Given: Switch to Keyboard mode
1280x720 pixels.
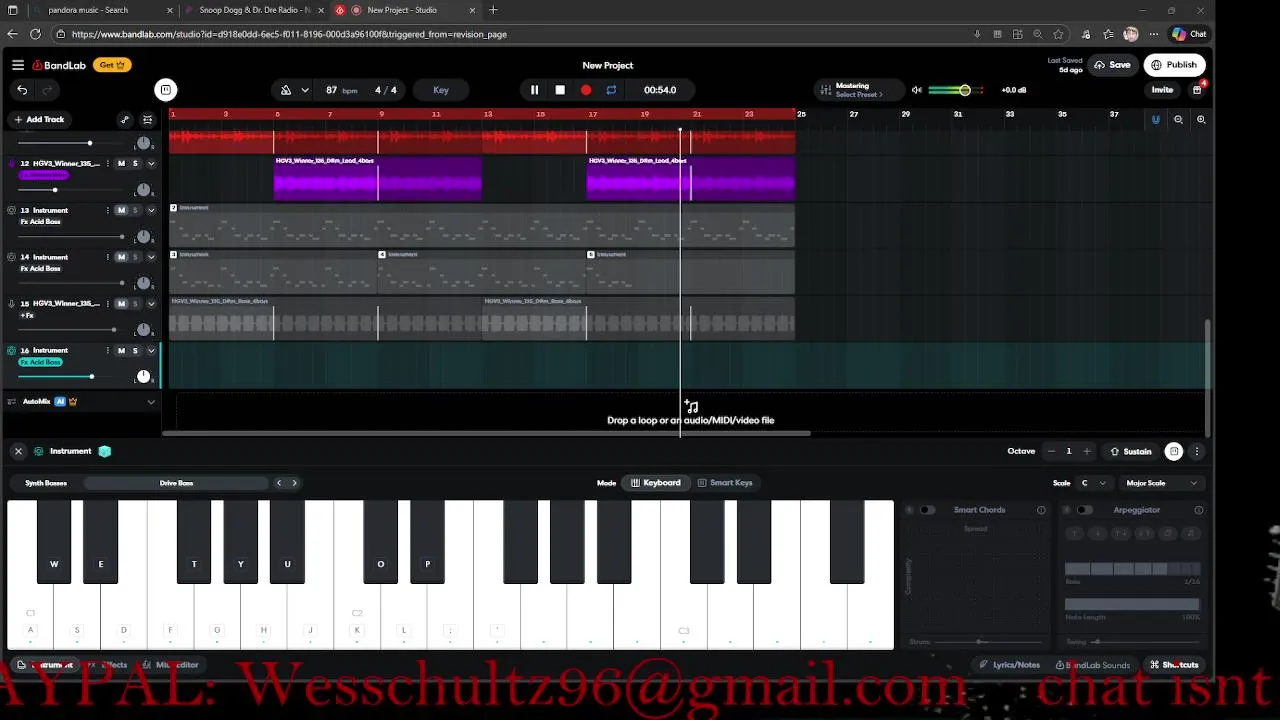Looking at the screenshot, I should point(655,483).
